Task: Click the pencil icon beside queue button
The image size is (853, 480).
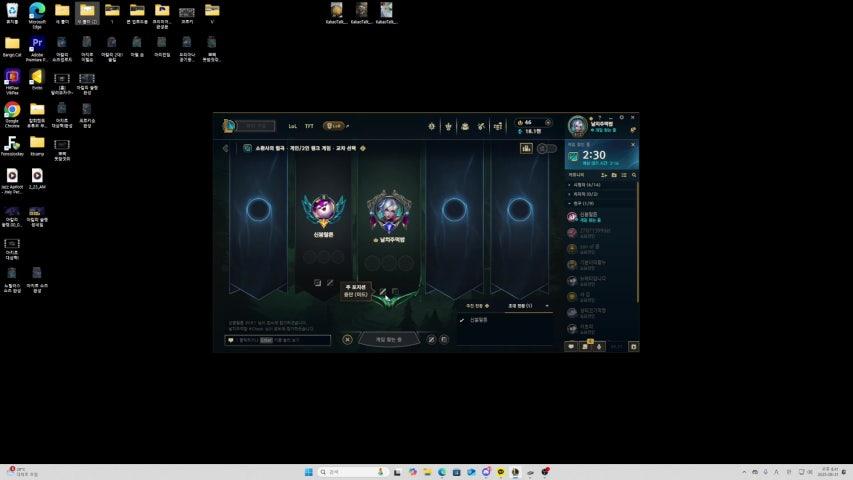Action: pyautogui.click(x=431, y=340)
